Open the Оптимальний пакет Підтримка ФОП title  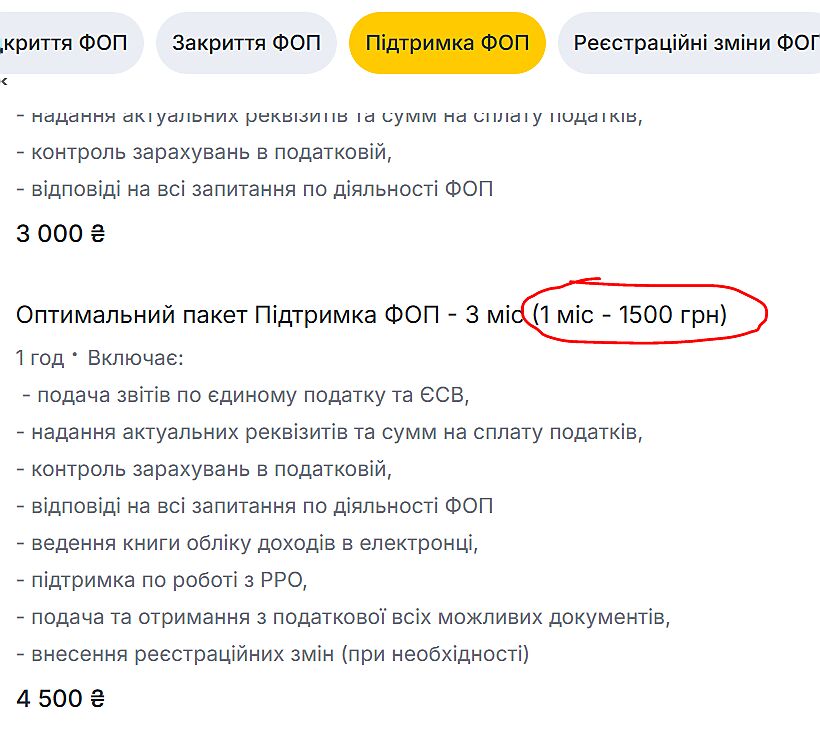pos(268,316)
